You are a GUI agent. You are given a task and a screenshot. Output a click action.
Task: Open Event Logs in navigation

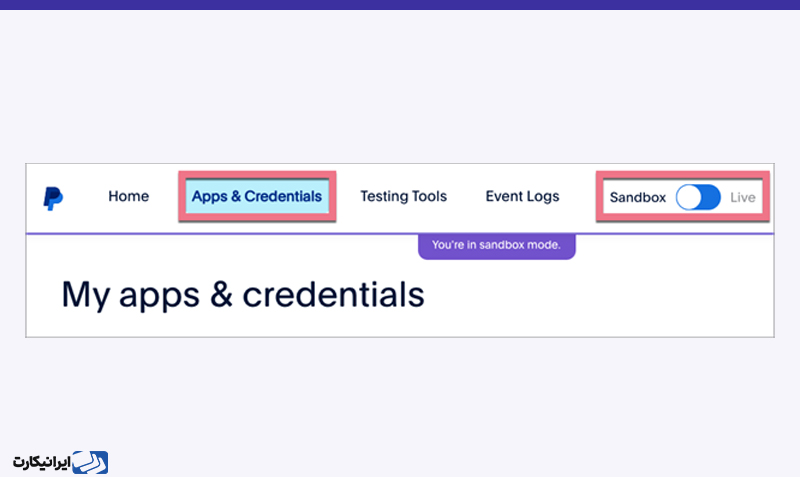tap(522, 196)
